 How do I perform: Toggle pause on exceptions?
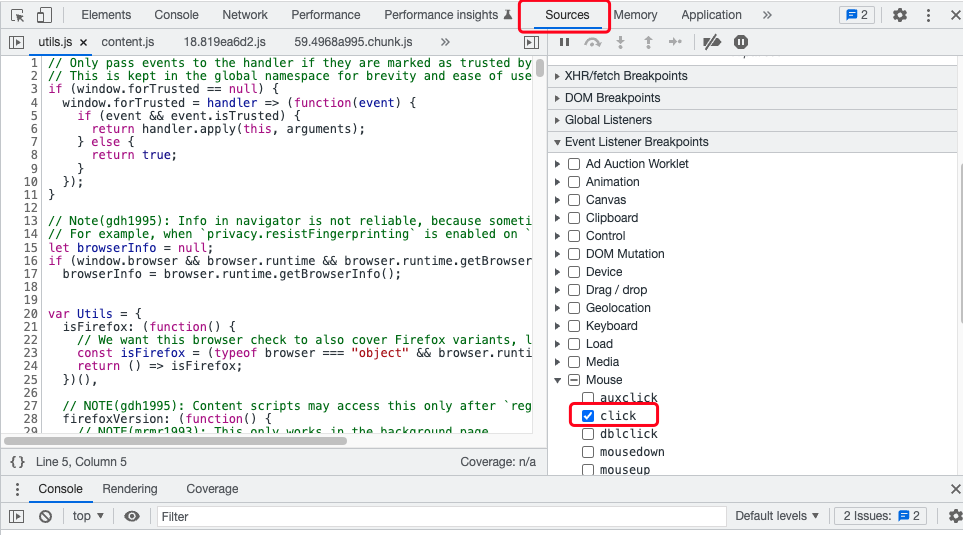741,42
